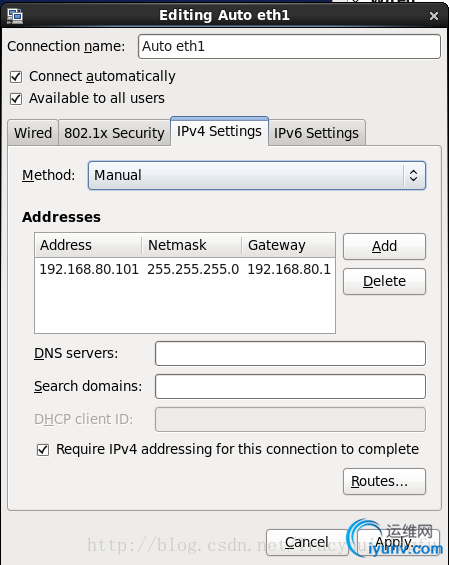Click the Method combo box arrows
449x565 pixels.
tap(413, 175)
